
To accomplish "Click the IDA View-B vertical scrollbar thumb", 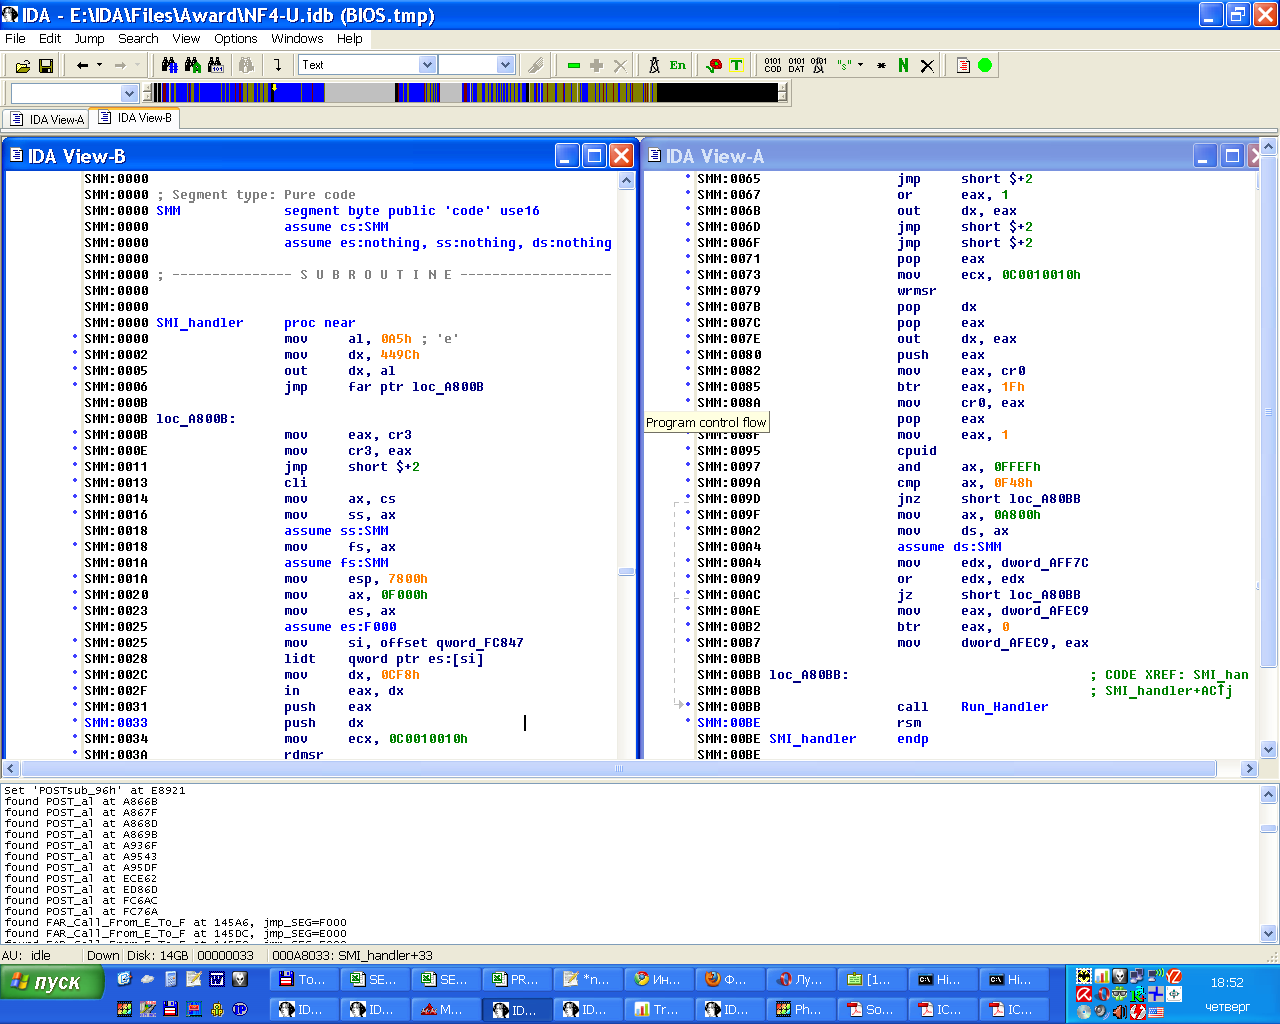I will (x=627, y=572).
